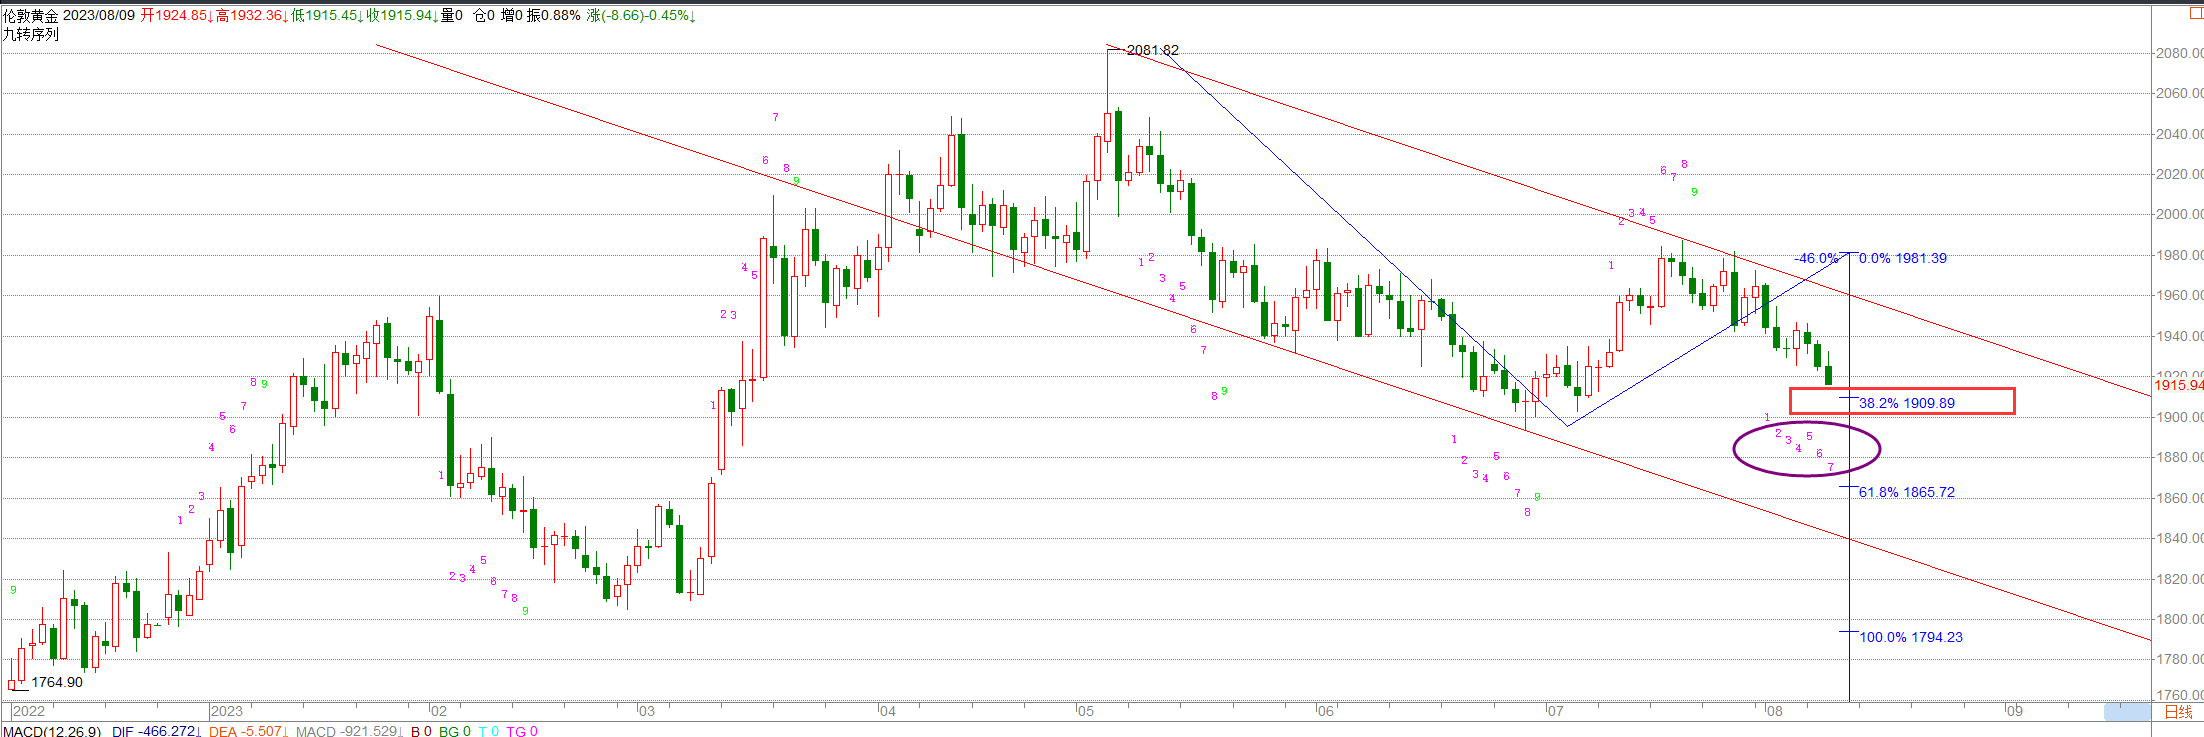Click the purple ellipse annotation outline

point(1734,449)
